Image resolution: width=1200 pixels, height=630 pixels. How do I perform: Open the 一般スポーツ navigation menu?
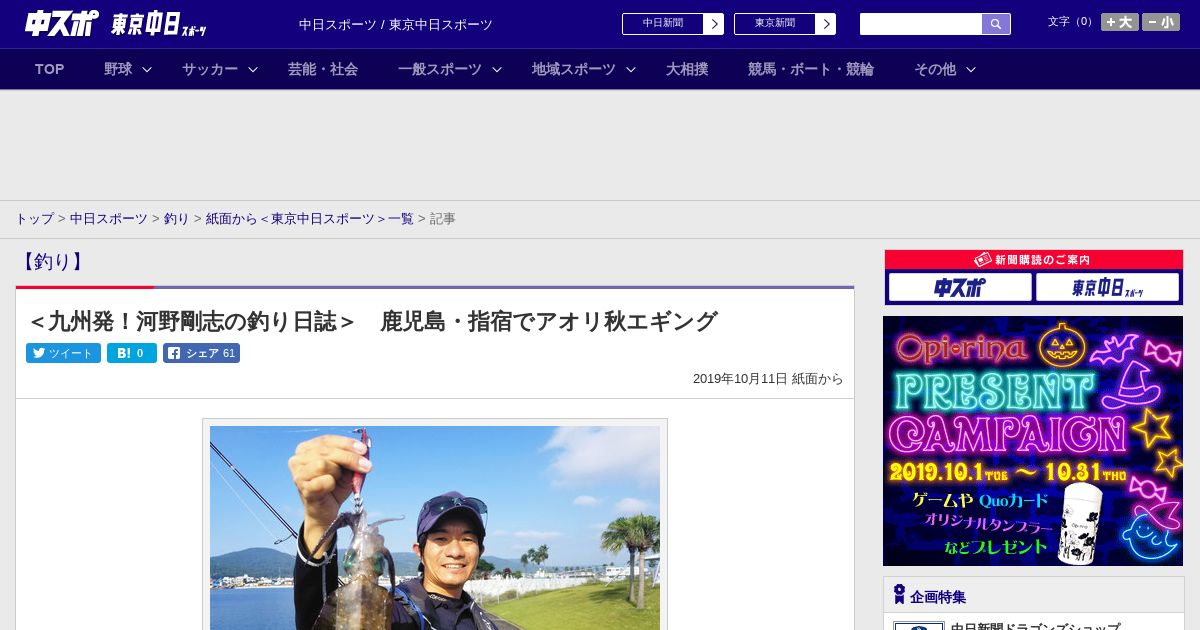click(440, 69)
